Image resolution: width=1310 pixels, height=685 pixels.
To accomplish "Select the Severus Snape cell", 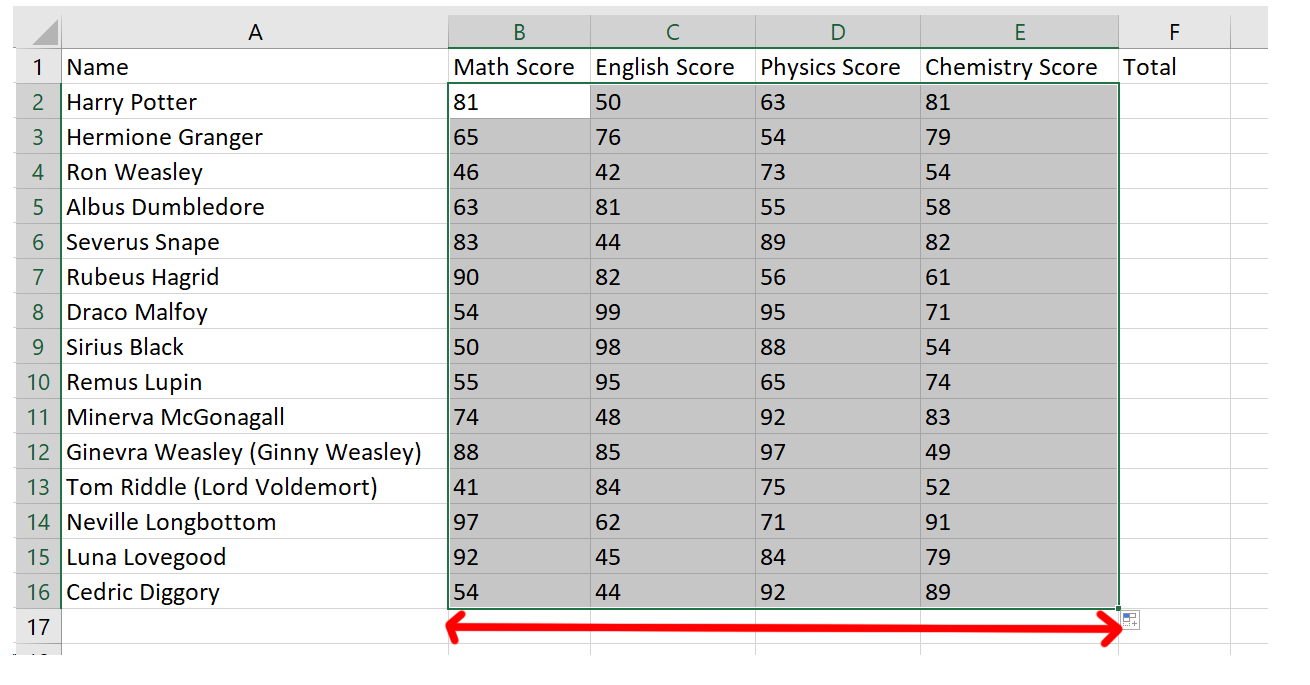I will (x=255, y=242).
